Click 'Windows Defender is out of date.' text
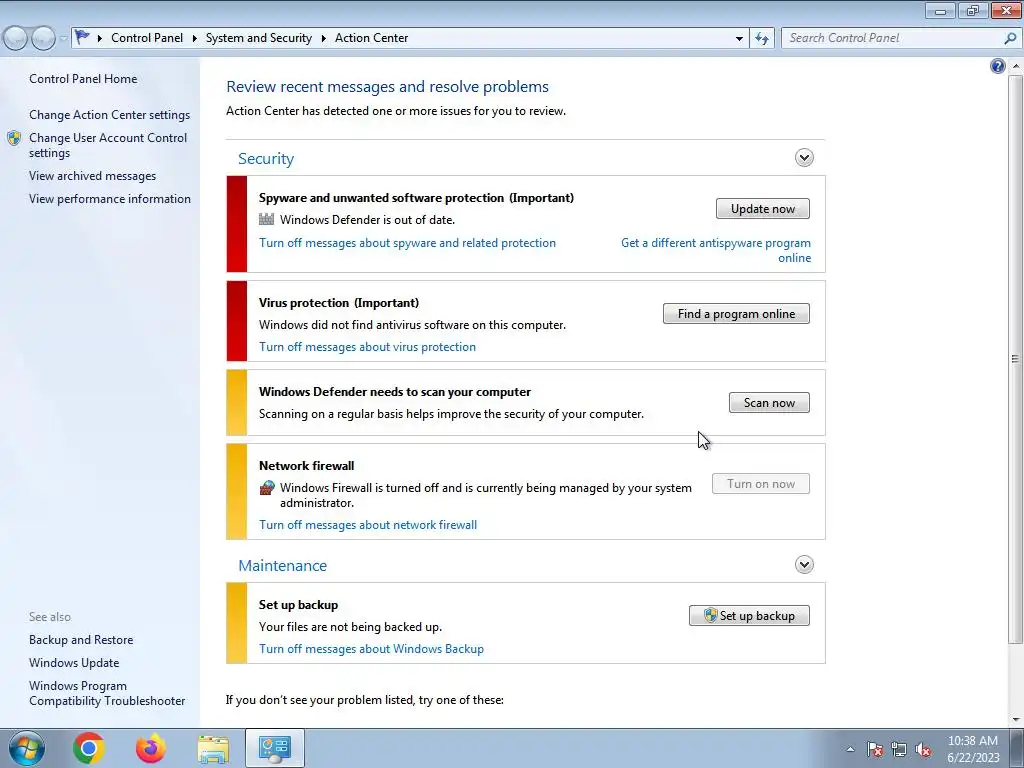 (368, 220)
